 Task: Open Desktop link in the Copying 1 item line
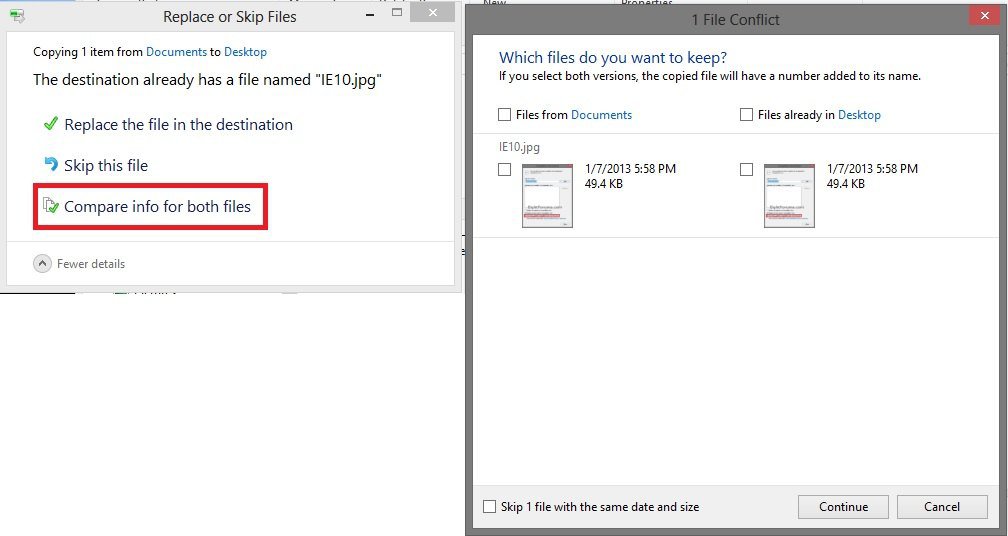point(245,52)
